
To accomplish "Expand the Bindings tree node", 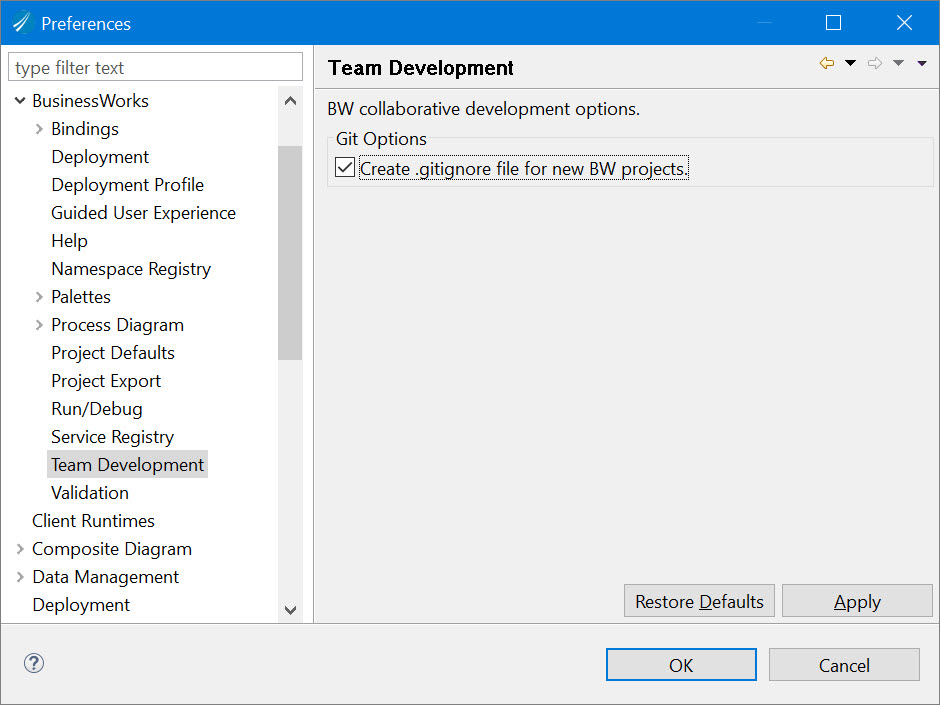I will [39, 129].
